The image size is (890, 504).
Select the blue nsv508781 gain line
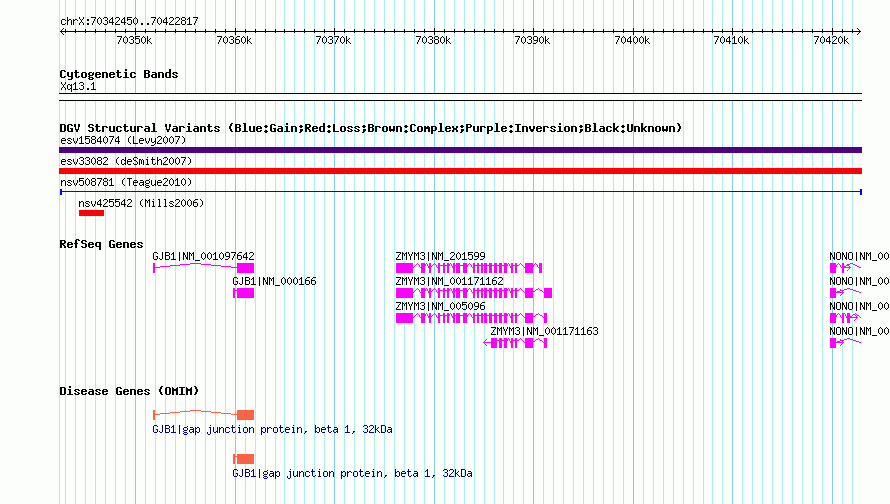click(x=460, y=192)
